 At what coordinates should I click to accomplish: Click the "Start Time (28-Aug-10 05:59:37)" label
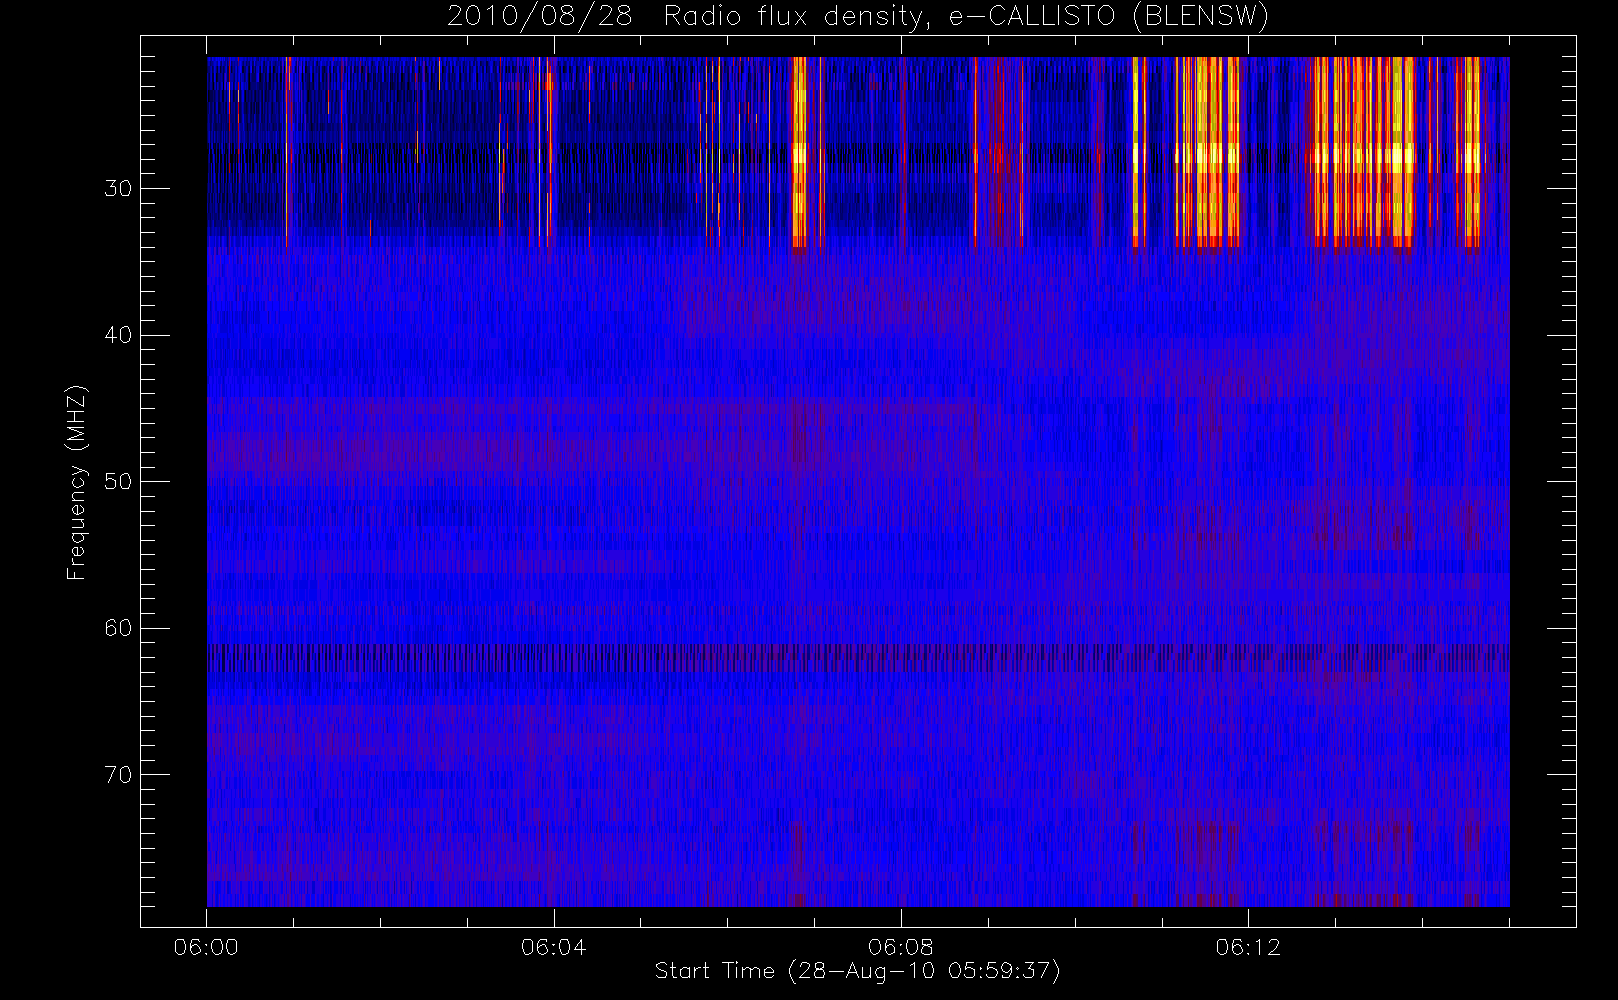(857, 971)
